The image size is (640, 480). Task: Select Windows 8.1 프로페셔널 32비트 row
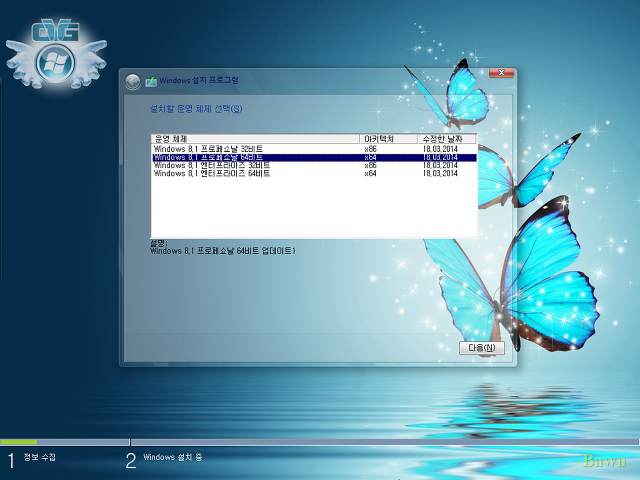coord(314,149)
